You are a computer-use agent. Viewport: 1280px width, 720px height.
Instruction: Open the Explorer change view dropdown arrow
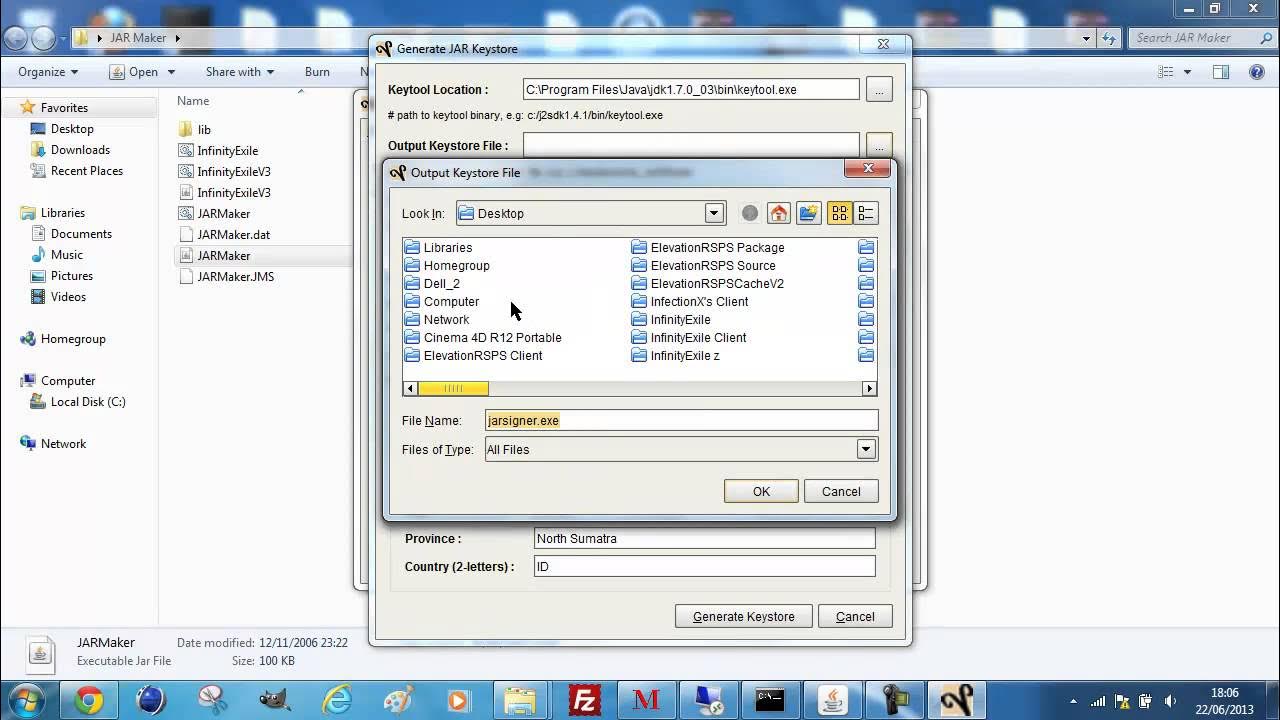(1188, 72)
